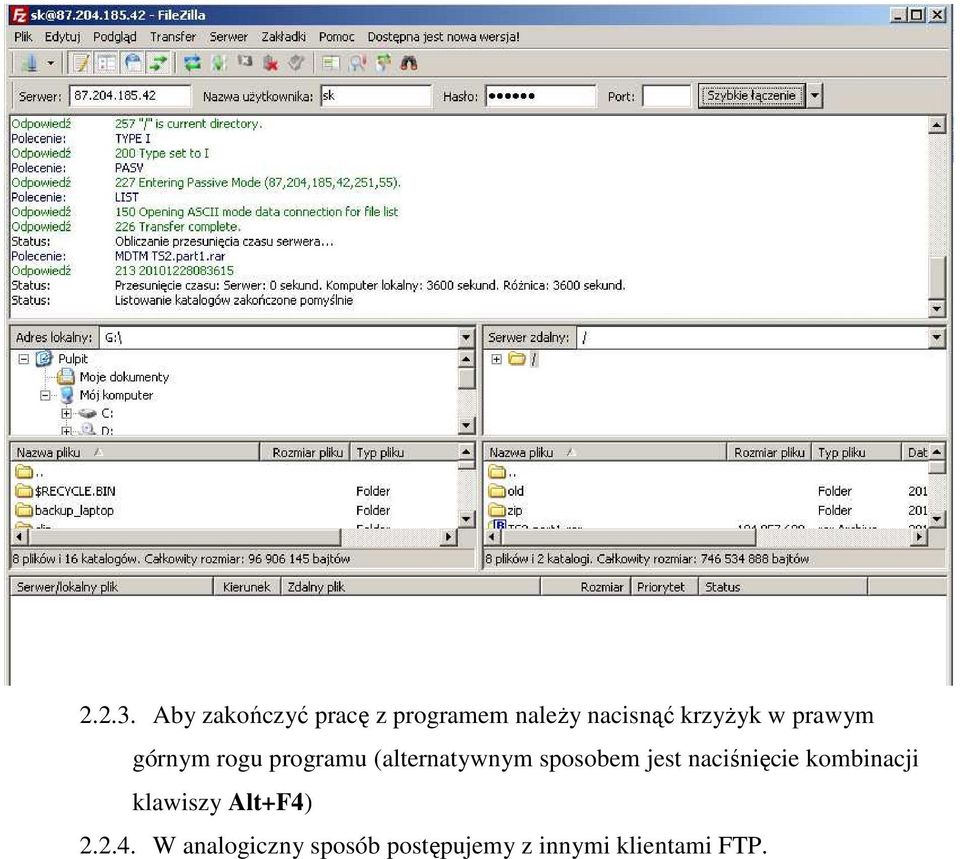Toggle synchronized browsing icon
This screenshot has width=960, height=859.
[383, 63]
